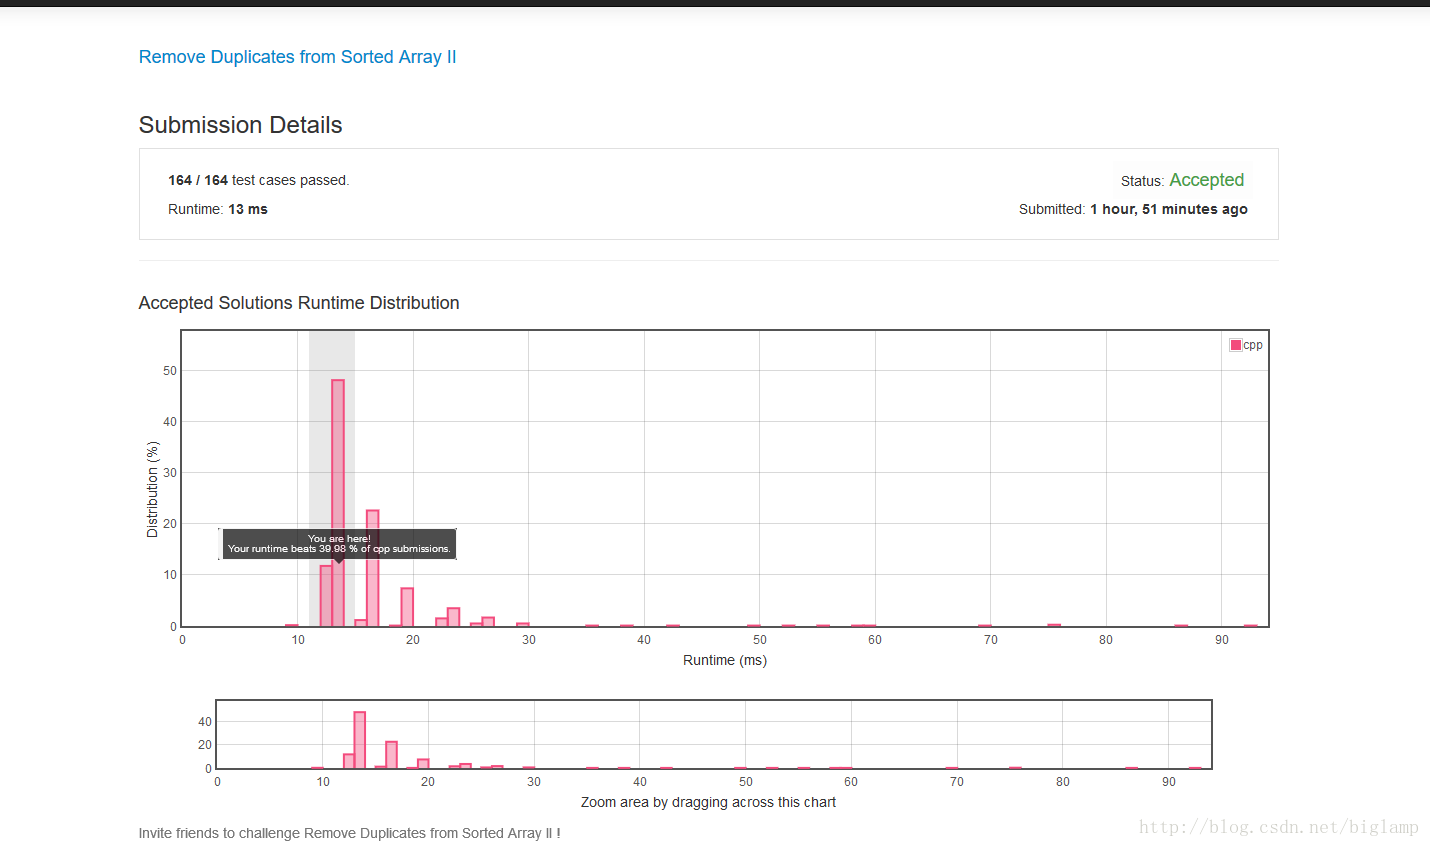
Task: Click the tallest bar in the main chart
Action: click(x=338, y=503)
